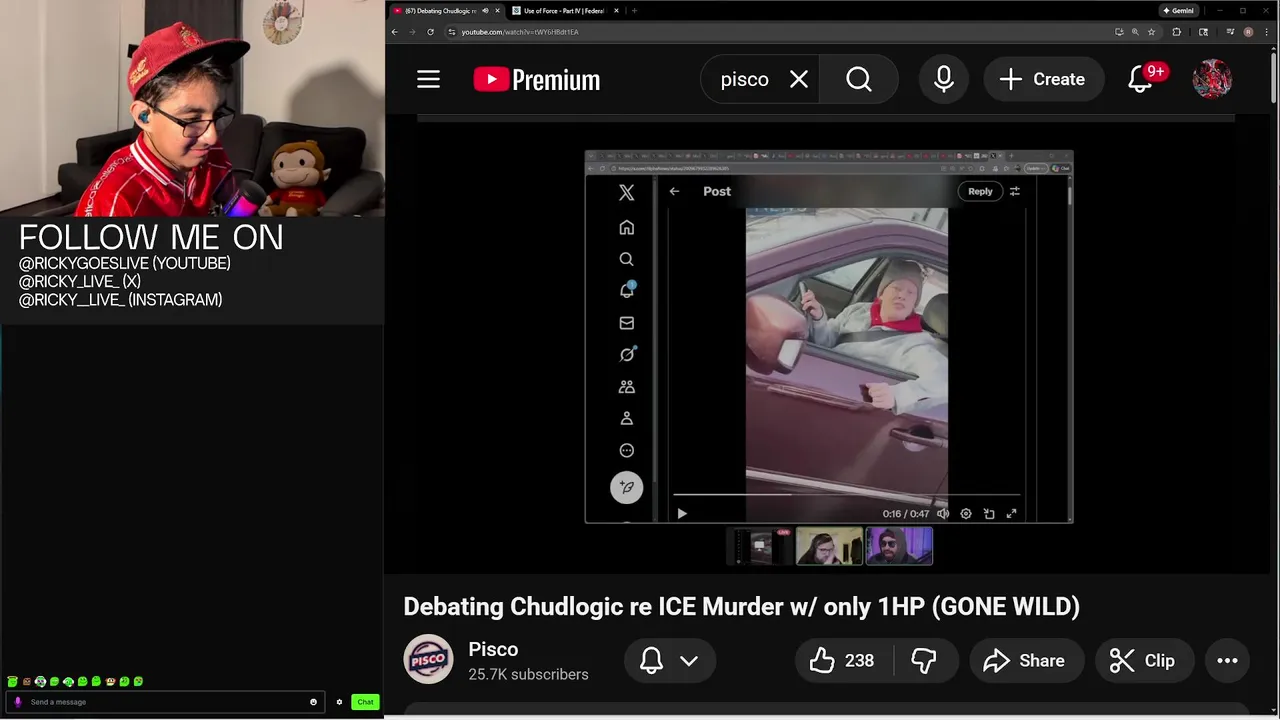This screenshot has height=720, width=1280.
Task: Open Profile icon in X sidebar
Action: pos(626,418)
